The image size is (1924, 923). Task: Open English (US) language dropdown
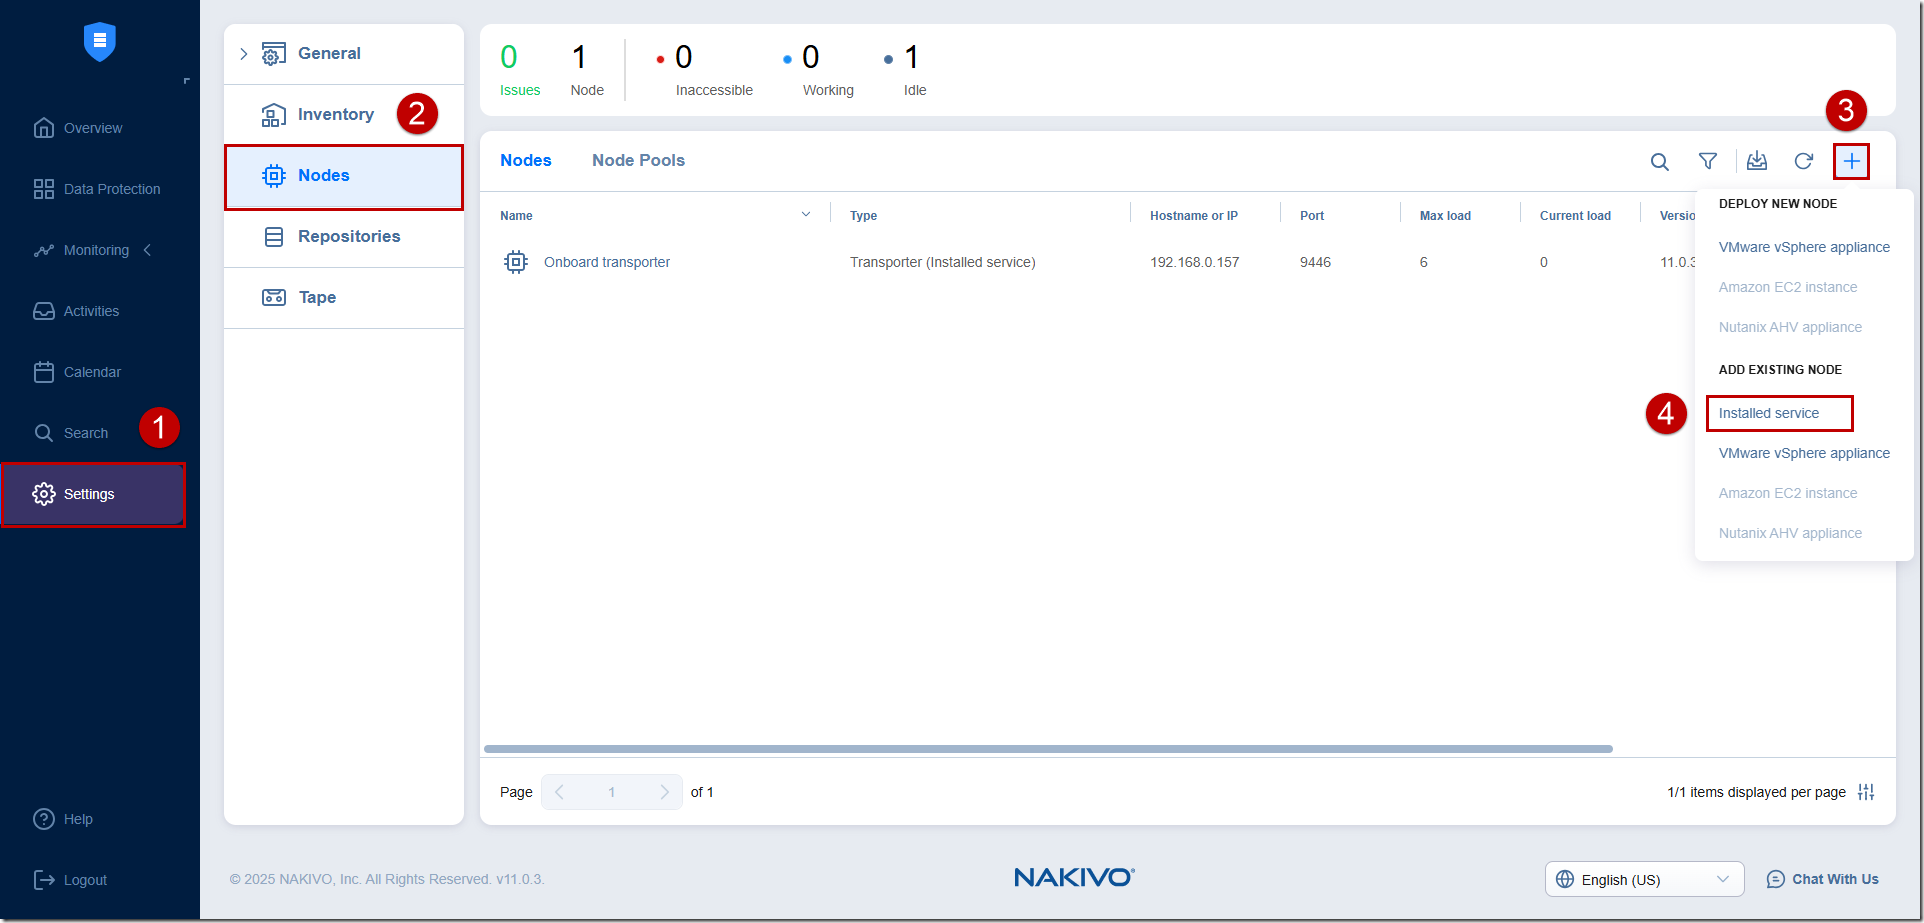pyautogui.click(x=1645, y=880)
